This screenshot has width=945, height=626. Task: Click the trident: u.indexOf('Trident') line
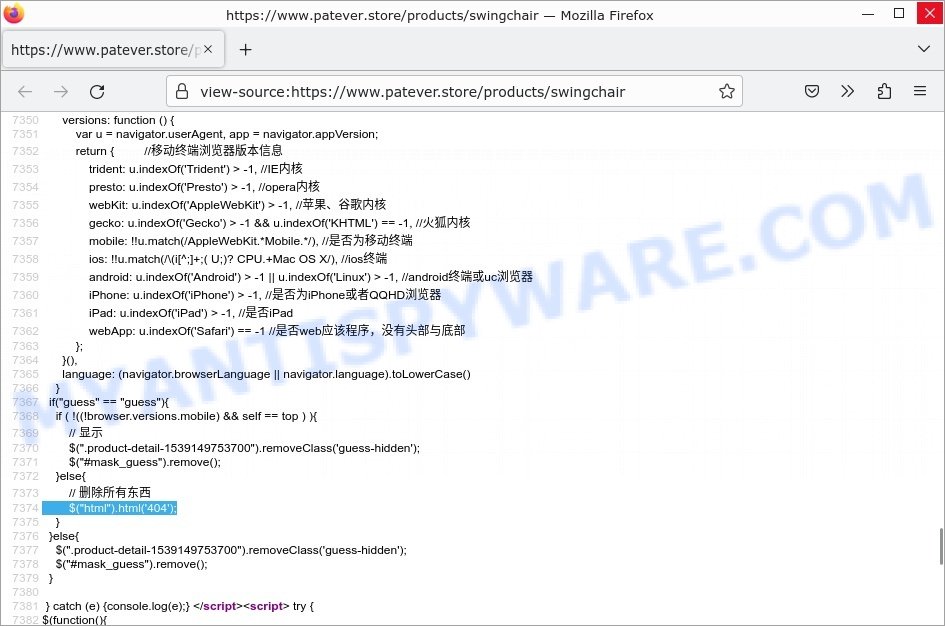pos(195,169)
